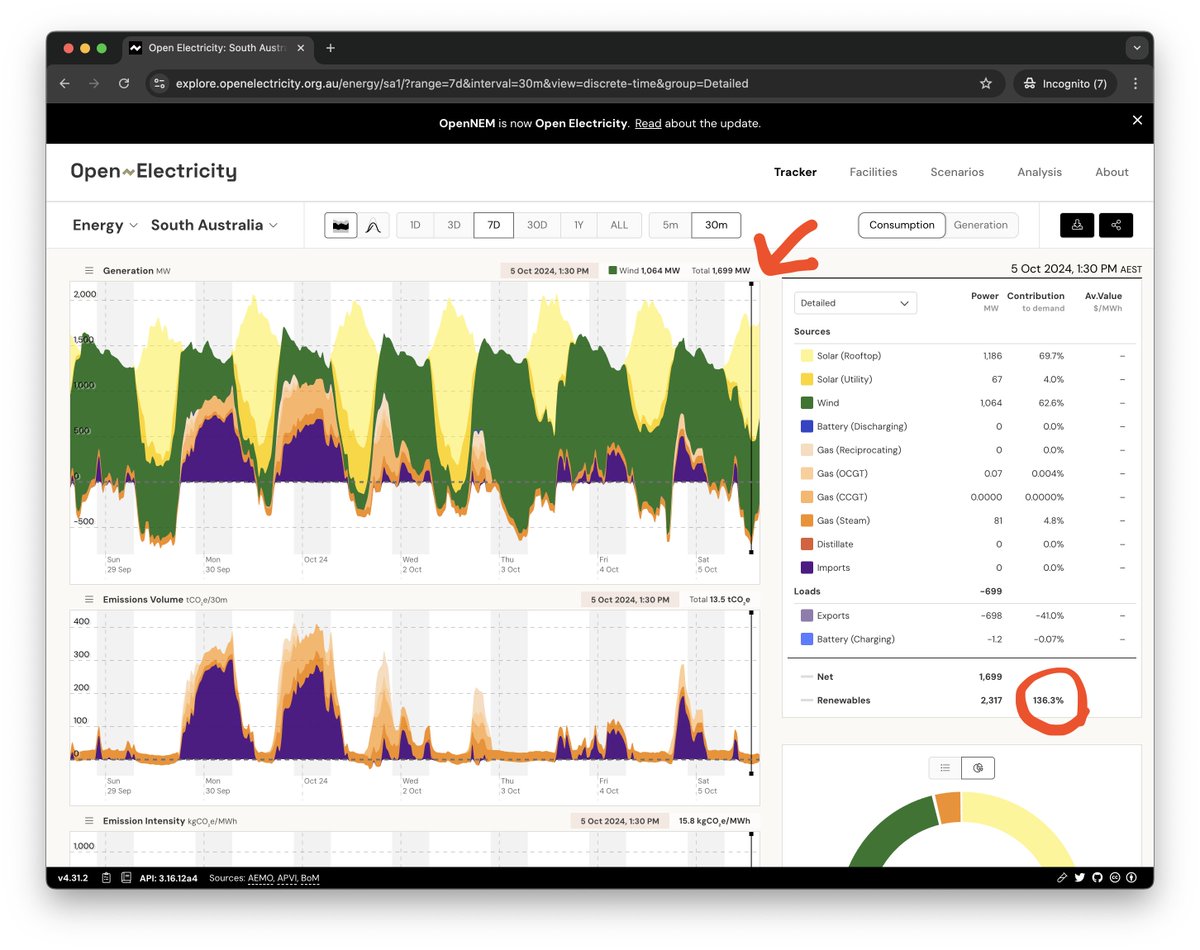Click the document icon next to the API version
1200x950 pixels.
126,878
